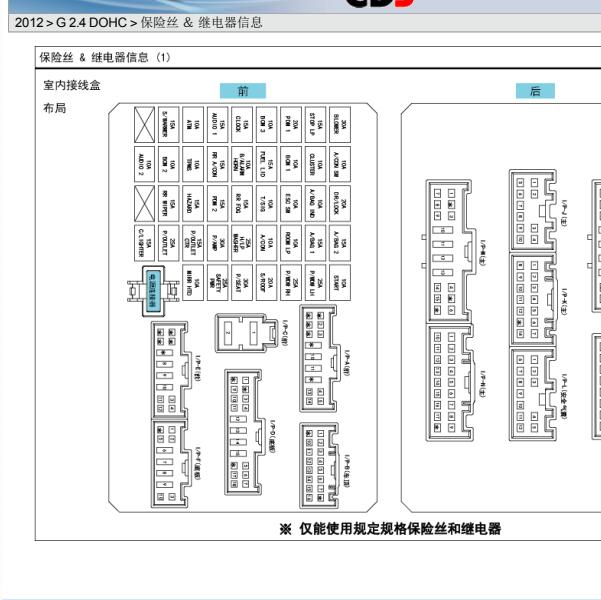
Task: Click the 10A RR FOG fuse
Action: pos(242,204)
